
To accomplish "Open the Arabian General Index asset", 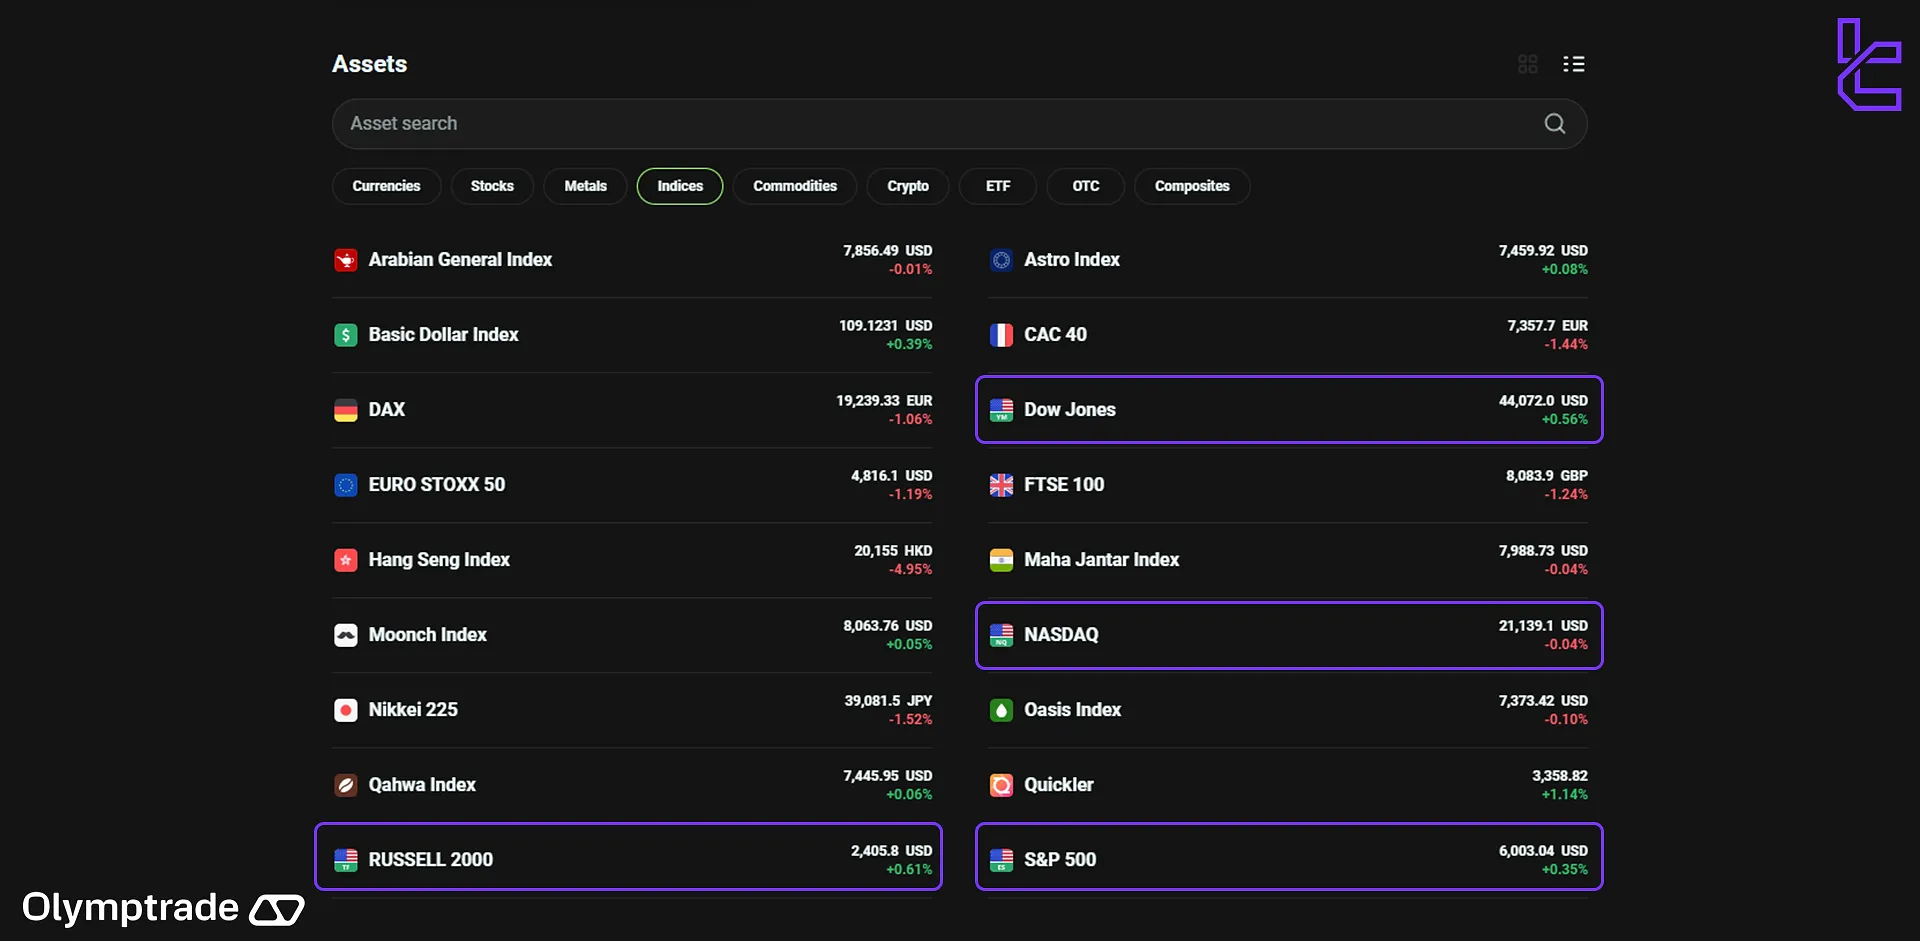I will click(632, 260).
